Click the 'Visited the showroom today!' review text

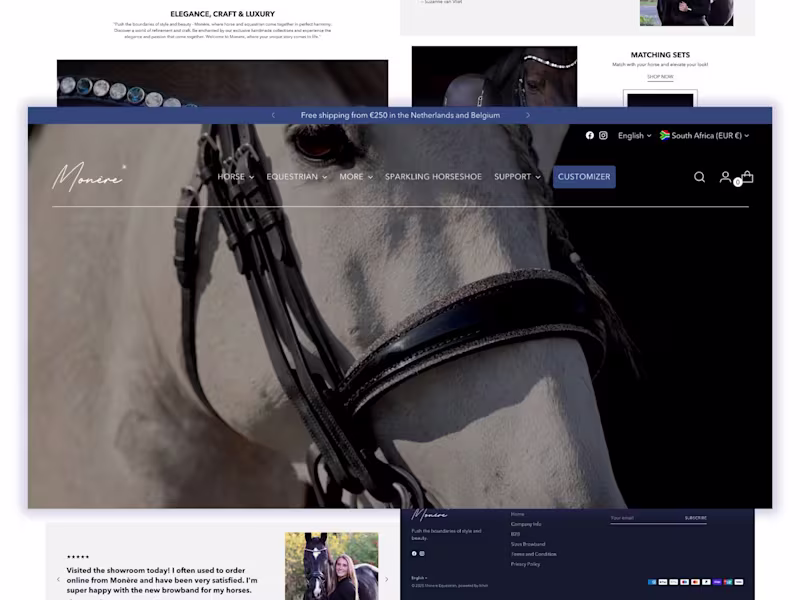tap(162, 580)
